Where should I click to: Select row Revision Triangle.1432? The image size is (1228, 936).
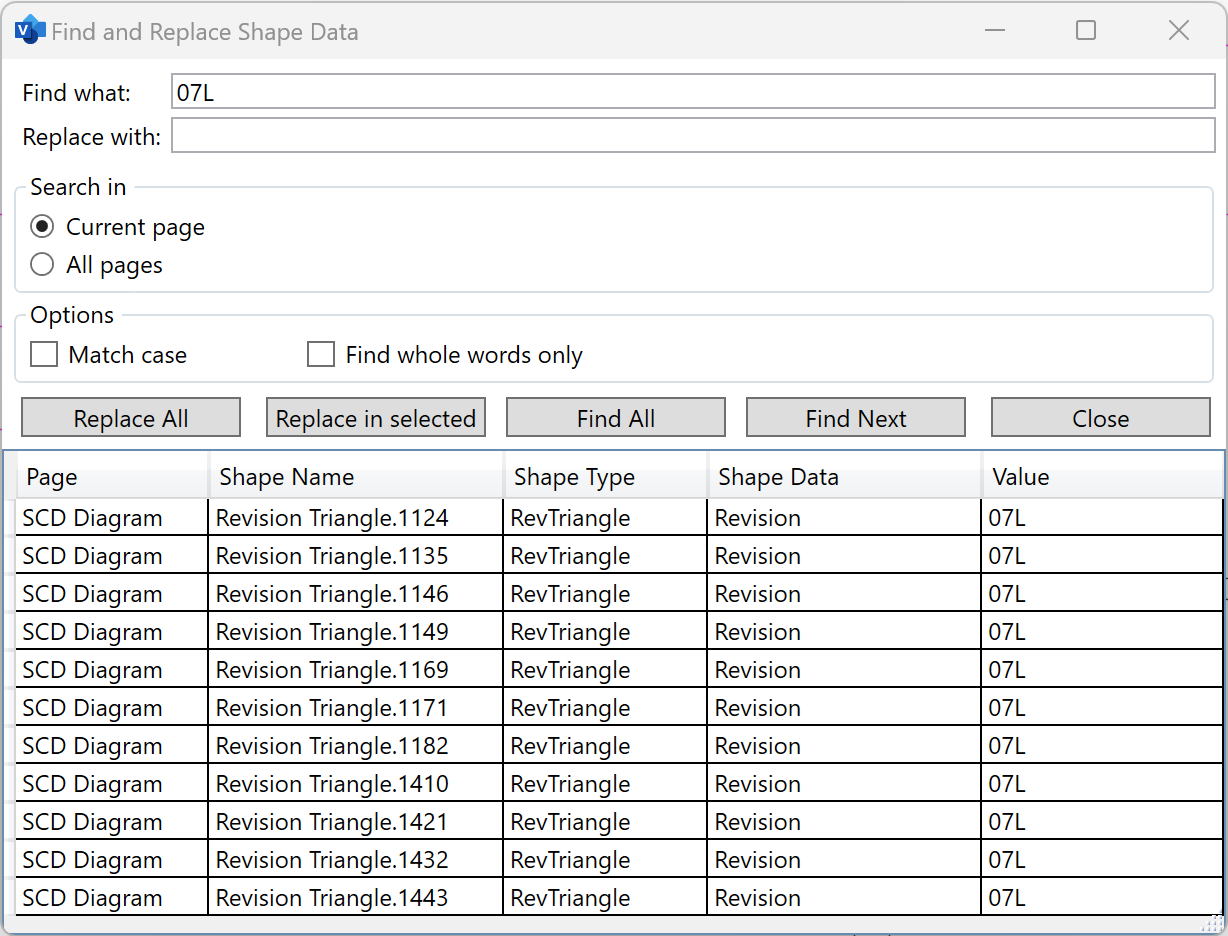pos(619,860)
